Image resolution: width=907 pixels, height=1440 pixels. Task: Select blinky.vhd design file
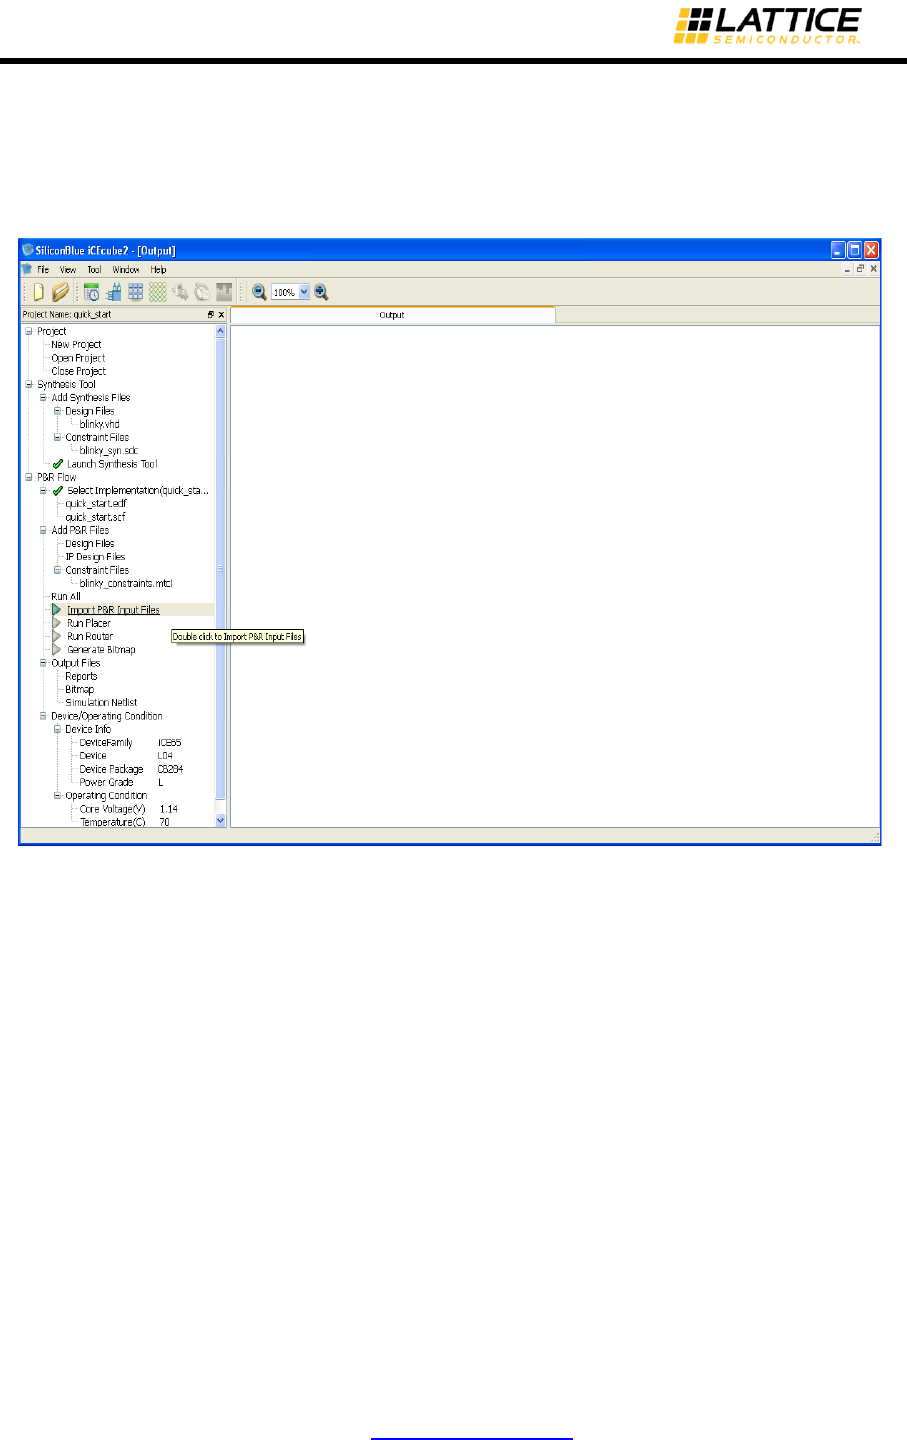[99, 424]
